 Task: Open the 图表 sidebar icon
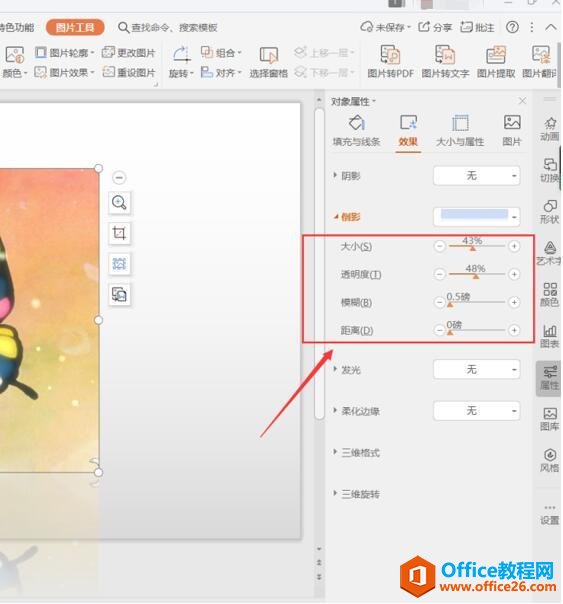550,336
